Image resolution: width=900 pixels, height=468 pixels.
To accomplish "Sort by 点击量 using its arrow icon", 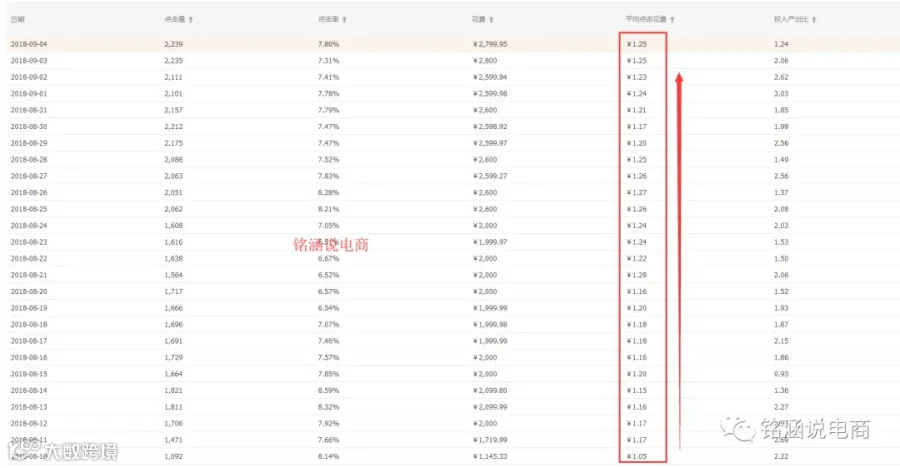I will pos(191,20).
